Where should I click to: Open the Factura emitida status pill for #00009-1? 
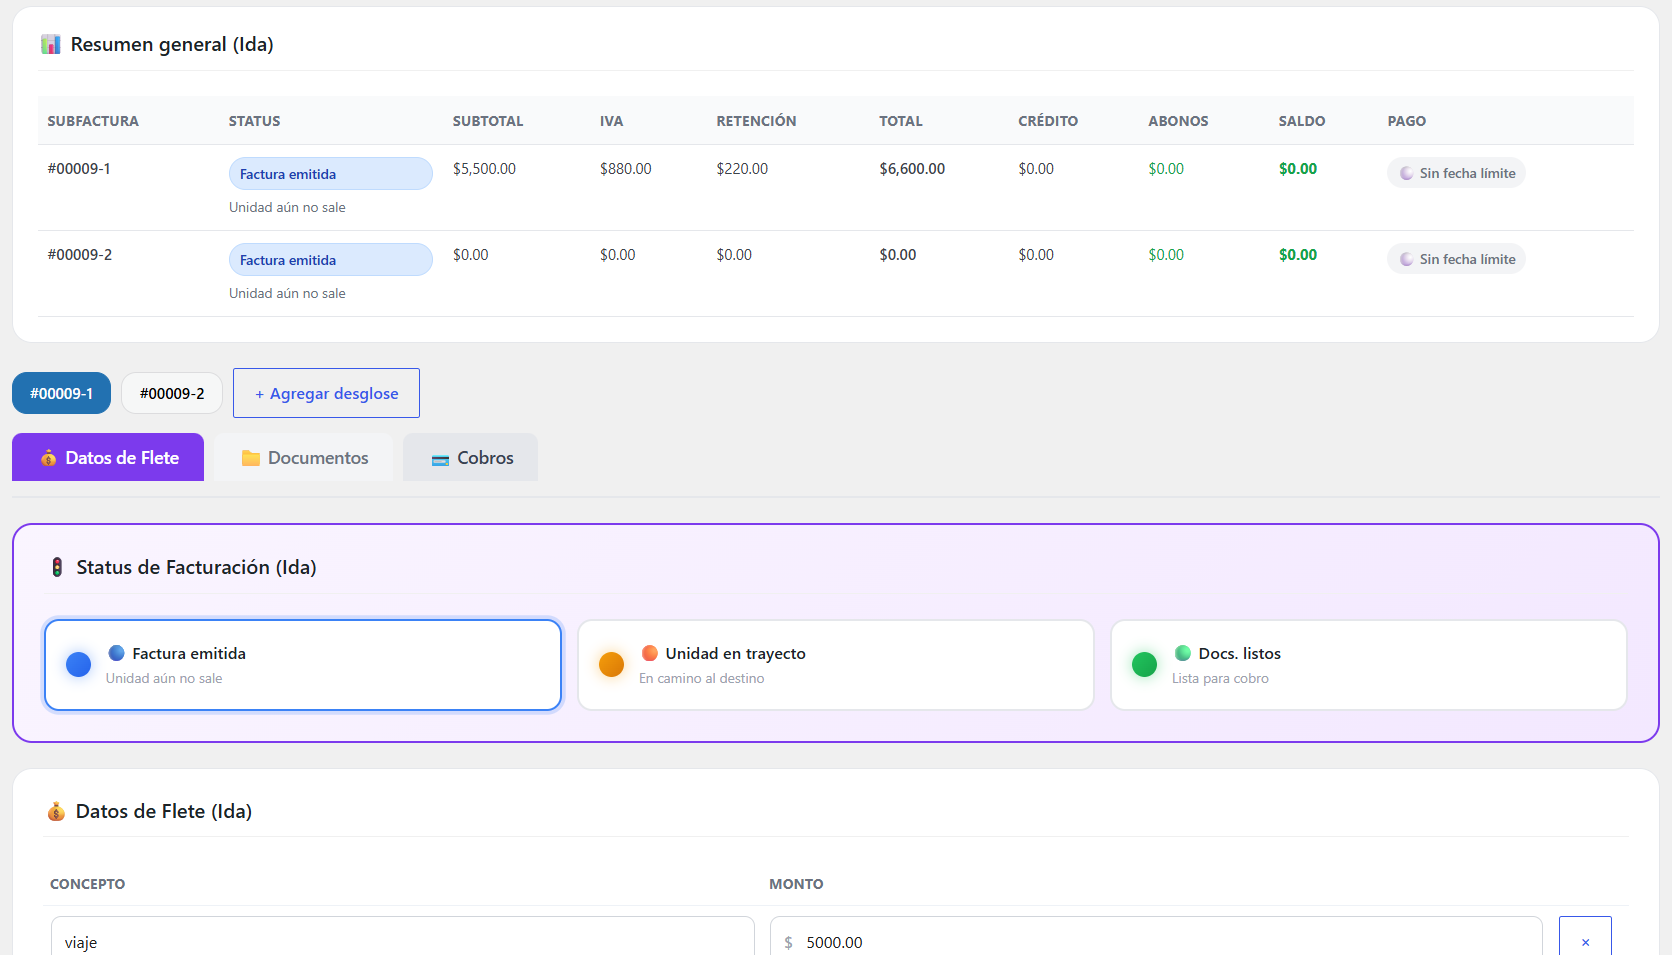coord(331,174)
